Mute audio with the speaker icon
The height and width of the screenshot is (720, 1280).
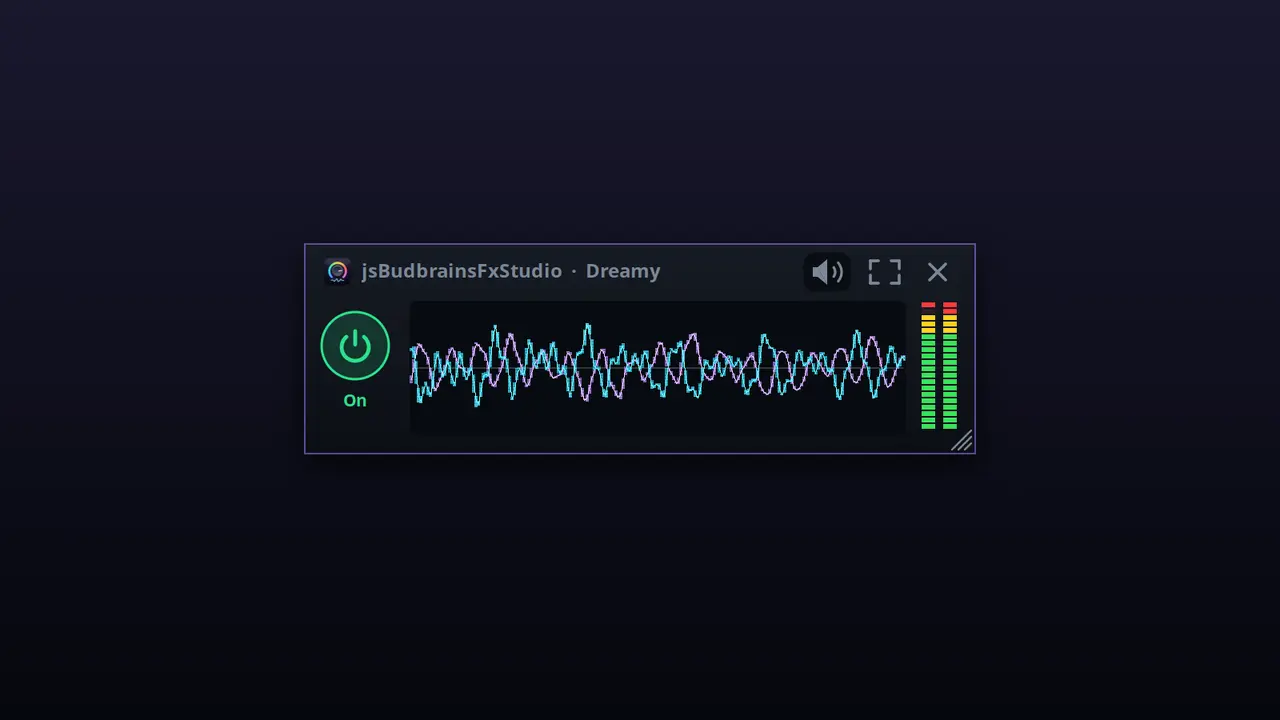827,272
